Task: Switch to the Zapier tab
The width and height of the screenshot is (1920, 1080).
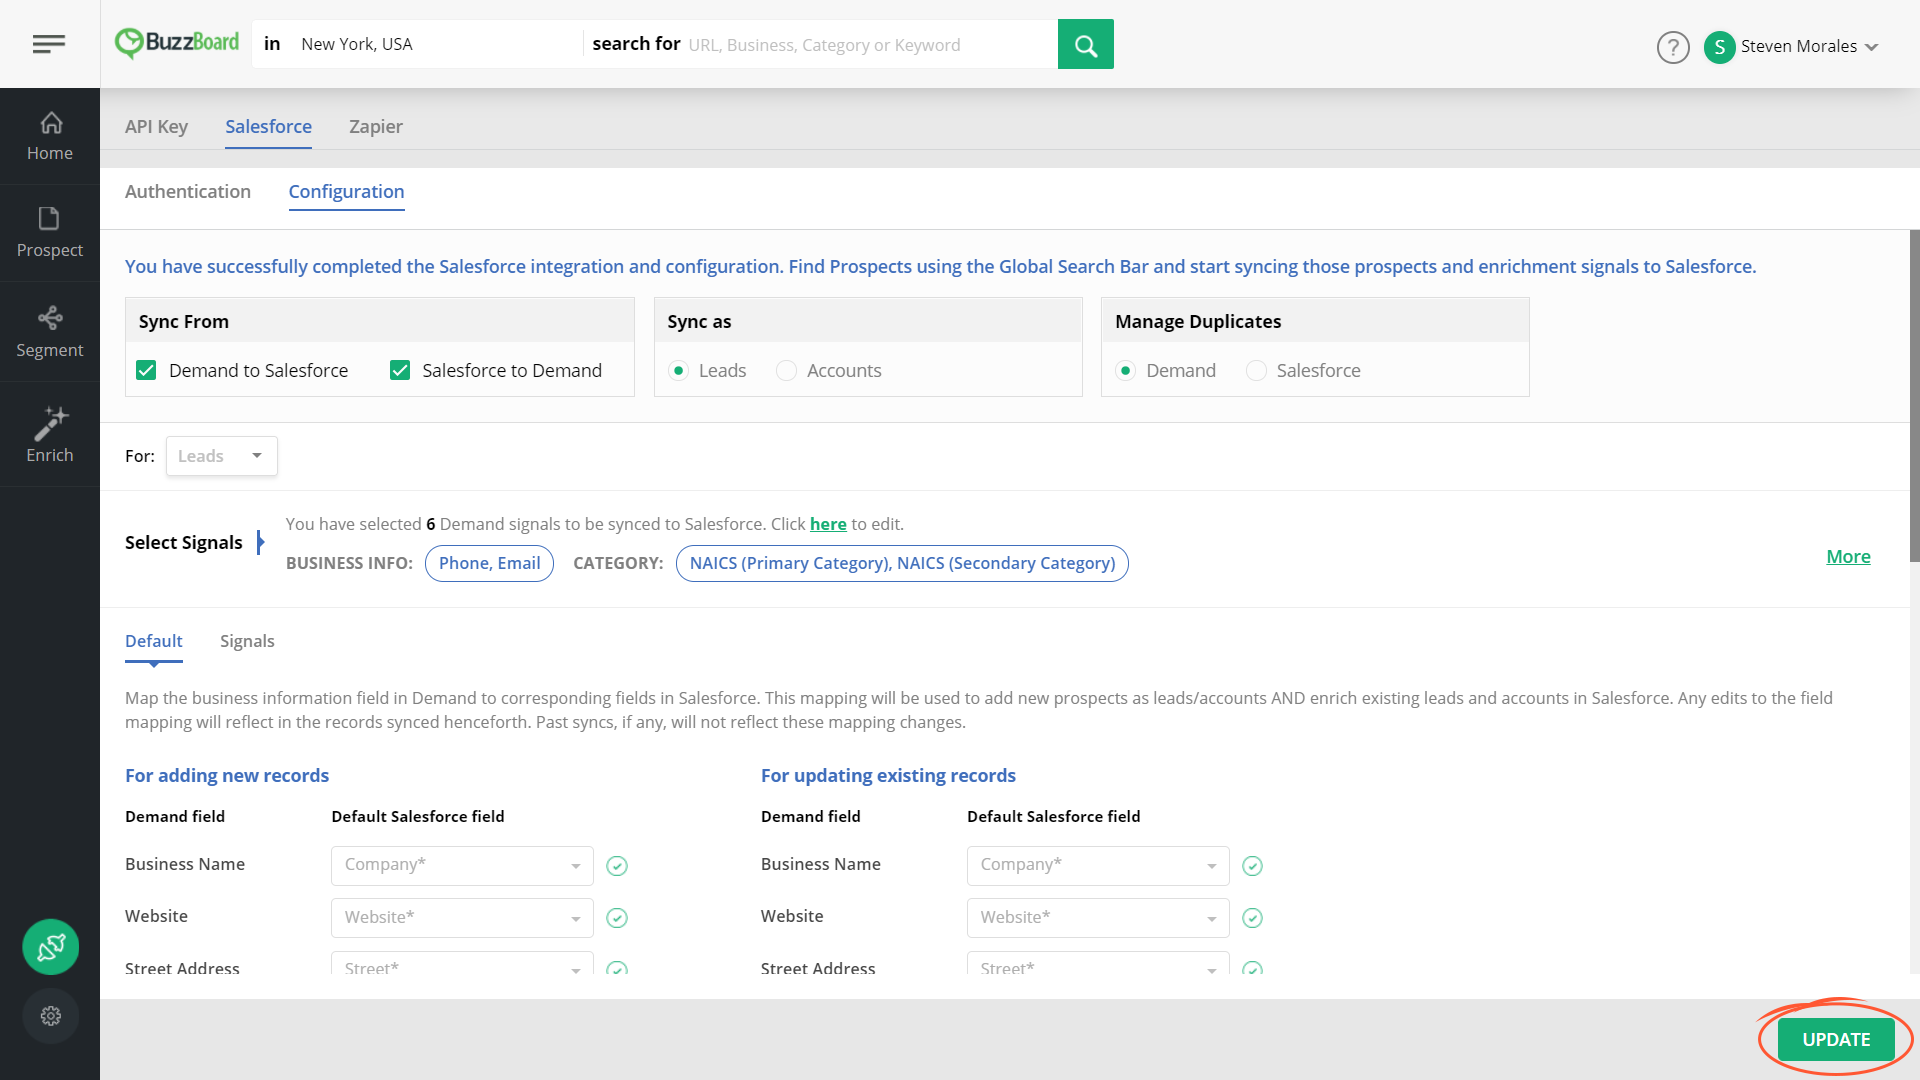Action: pyautogui.click(x=376, y=127)
